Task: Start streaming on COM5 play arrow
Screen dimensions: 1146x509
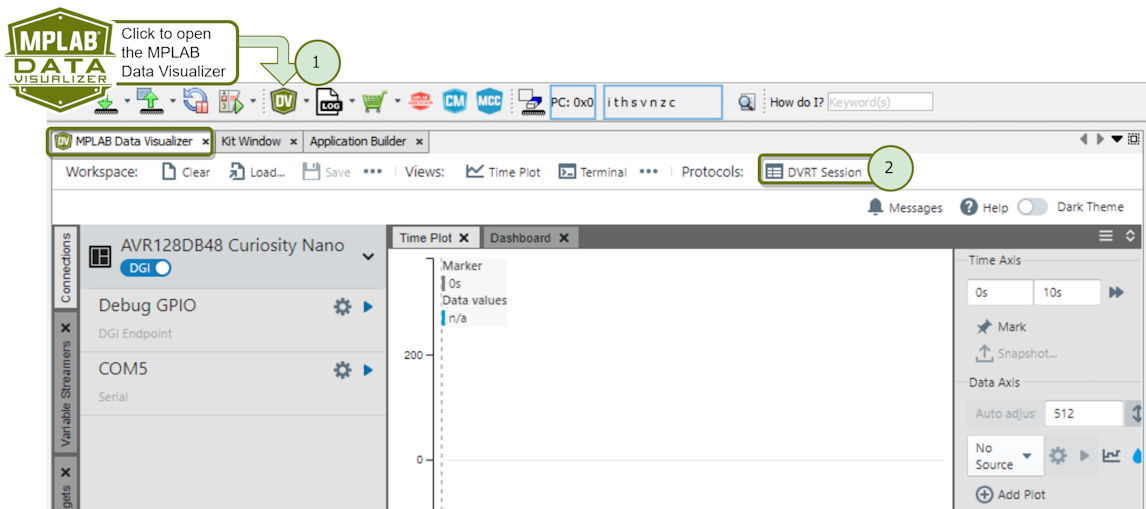Action: coord(368,370)
